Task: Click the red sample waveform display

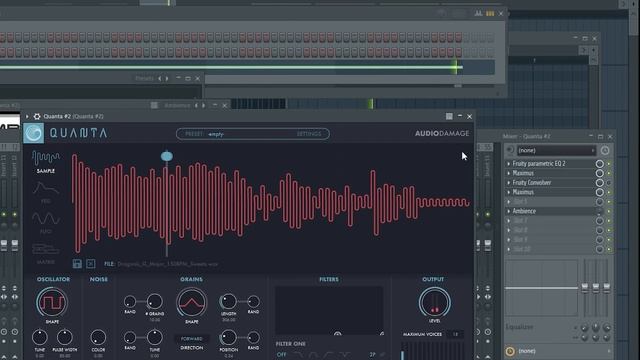Action: pyautogui.click(x=271, y=203)
